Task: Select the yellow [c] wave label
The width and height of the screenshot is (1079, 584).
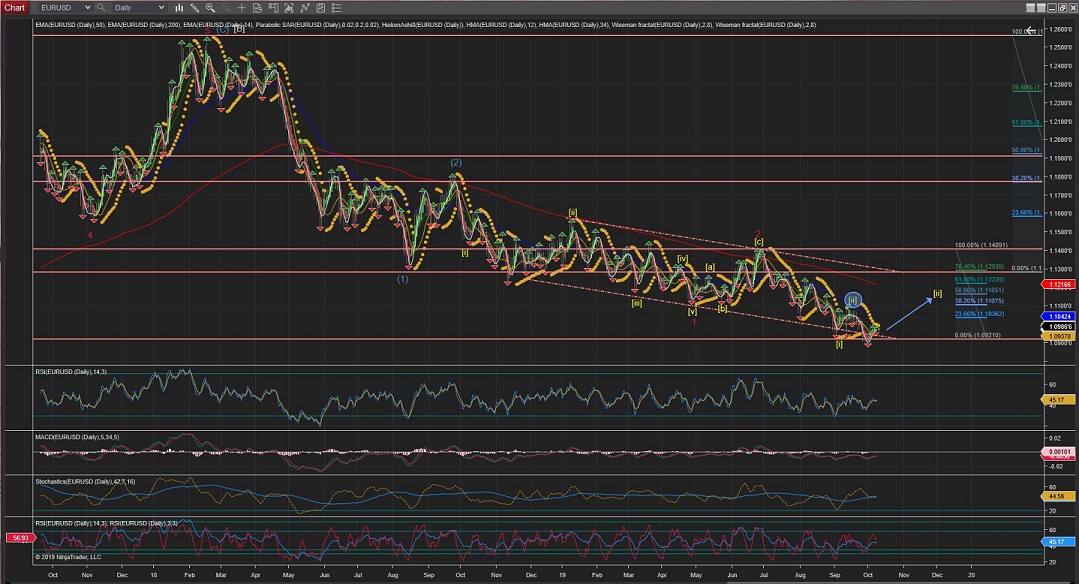Action: point(758,241)
